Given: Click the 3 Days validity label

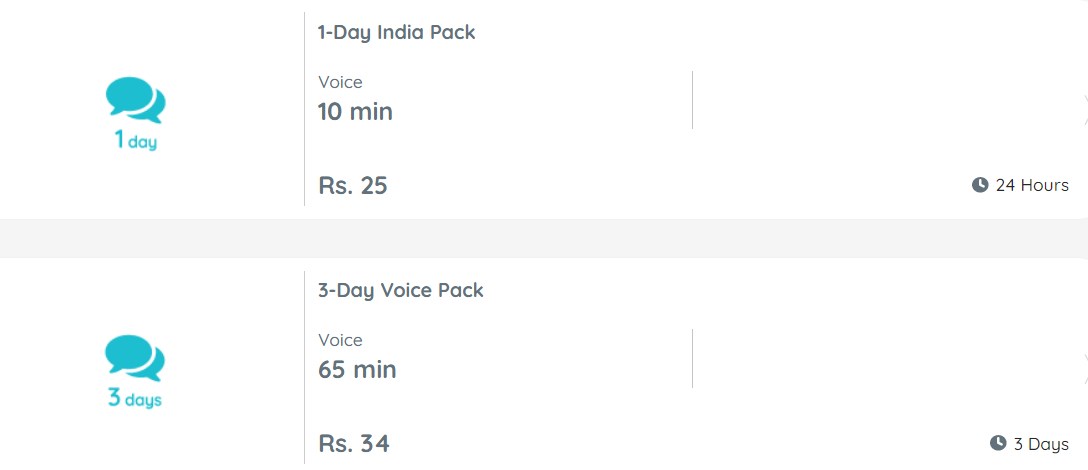Looking at the screenshot, I should (1041, 444).
